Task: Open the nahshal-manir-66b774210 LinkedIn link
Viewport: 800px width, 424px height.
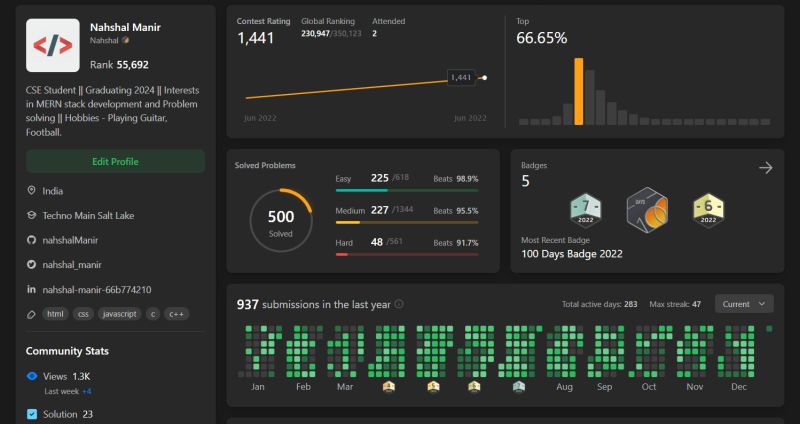Action: coord(97,290)
